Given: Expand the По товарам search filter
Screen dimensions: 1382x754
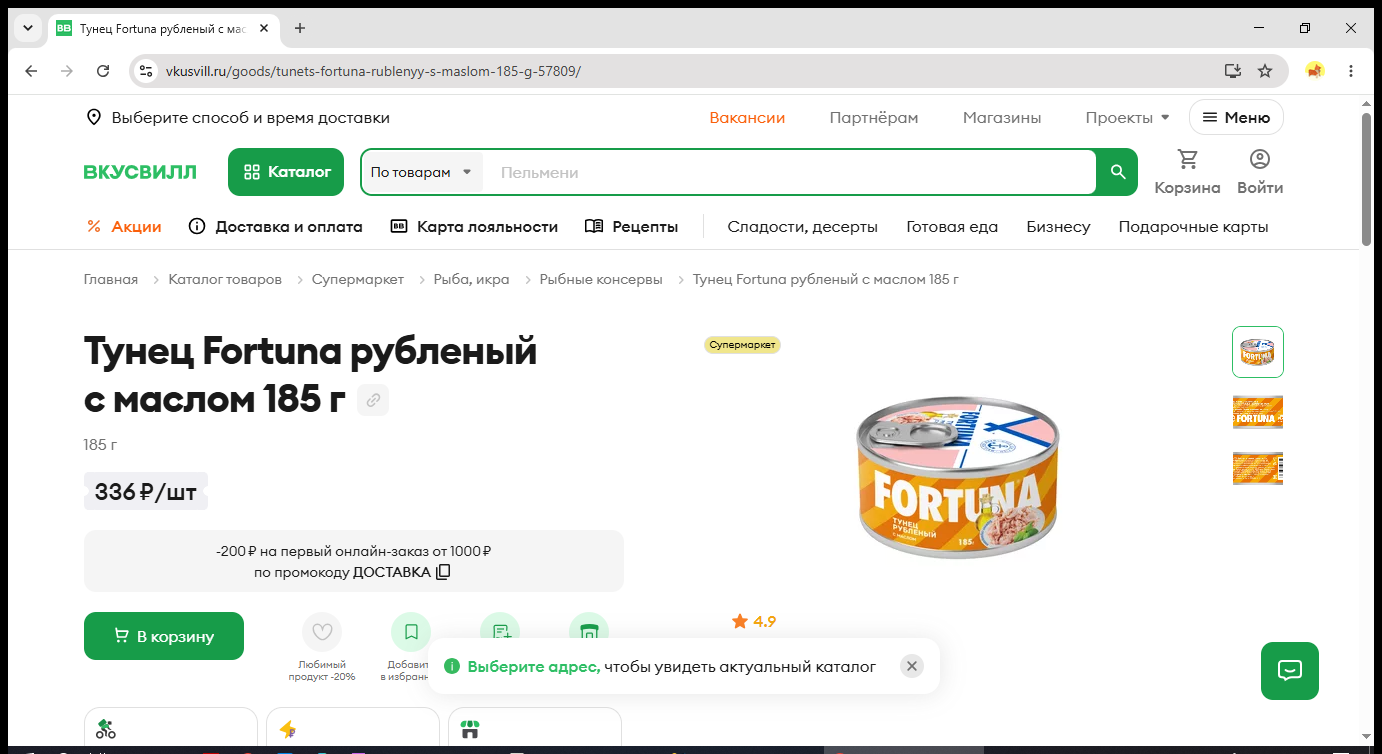Looking at the screenshot, I should (421, 172).
